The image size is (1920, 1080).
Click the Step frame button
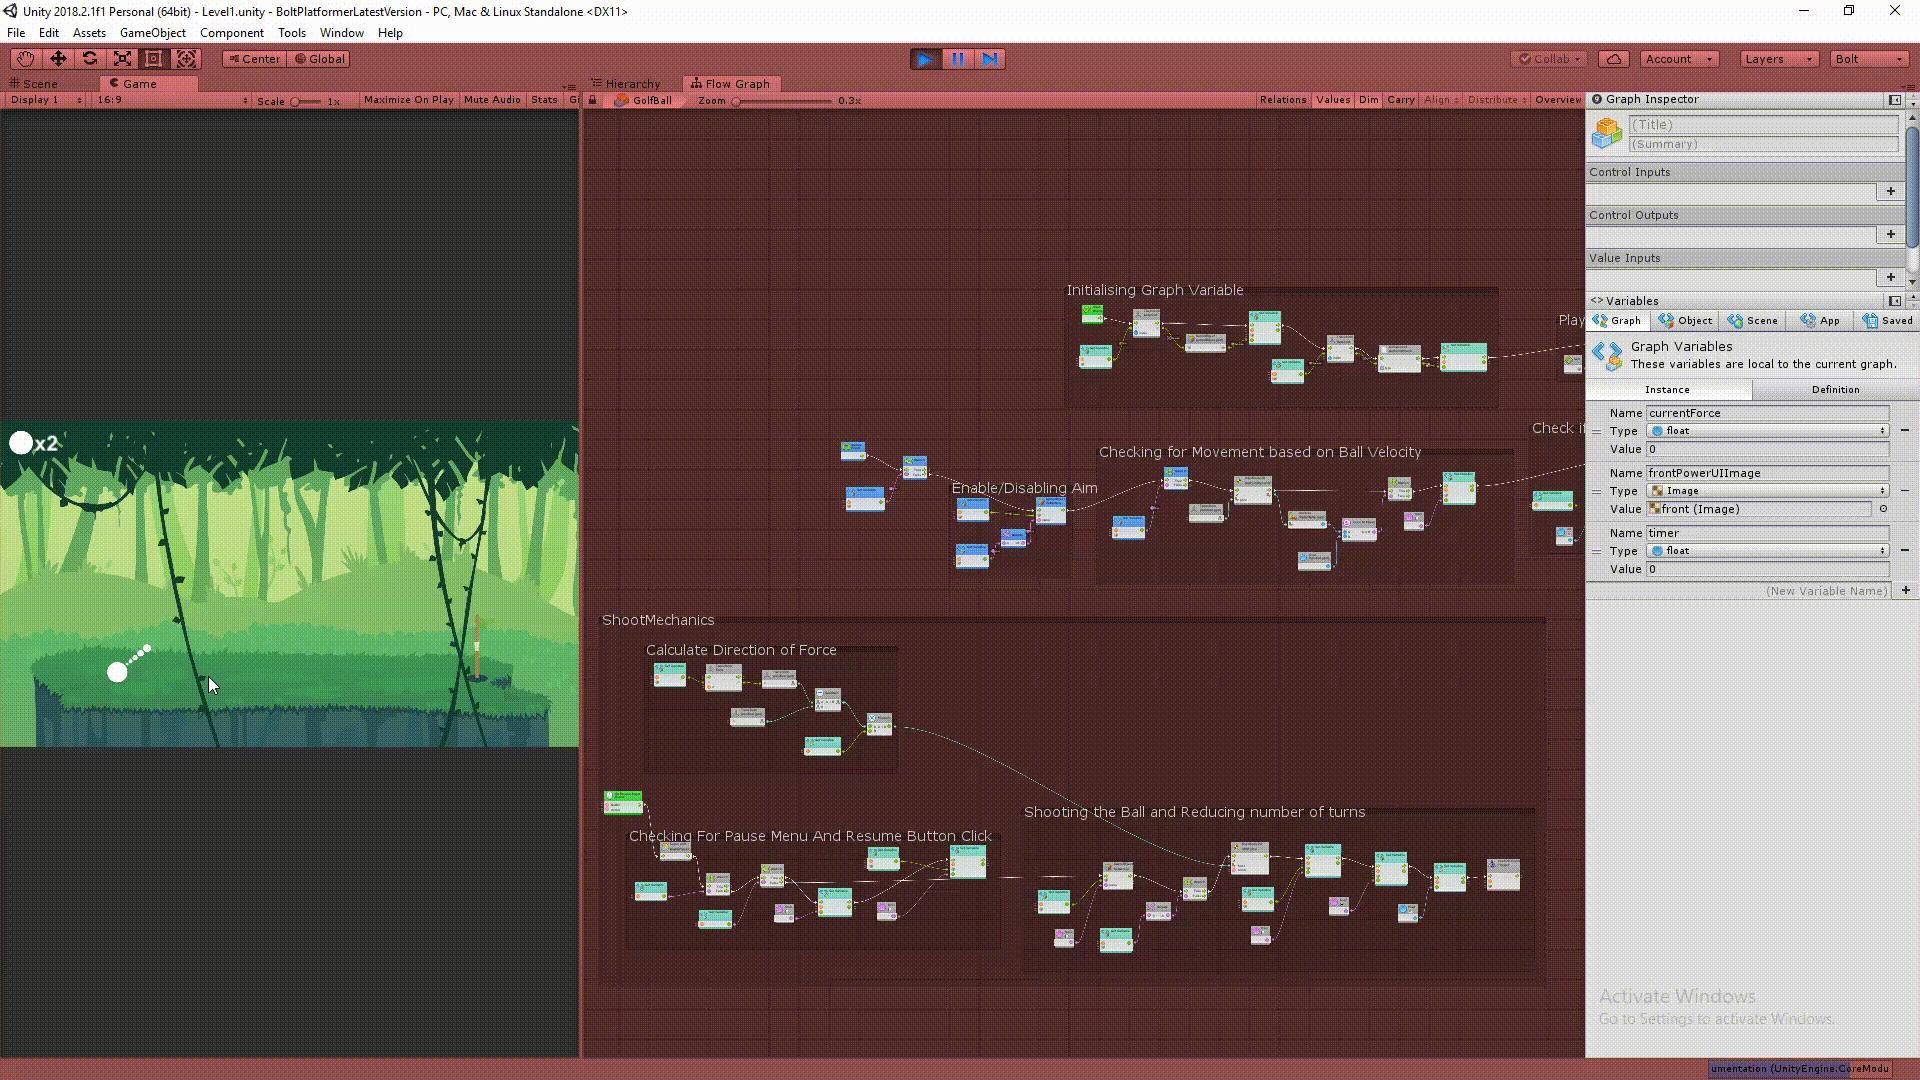point(990,59)
